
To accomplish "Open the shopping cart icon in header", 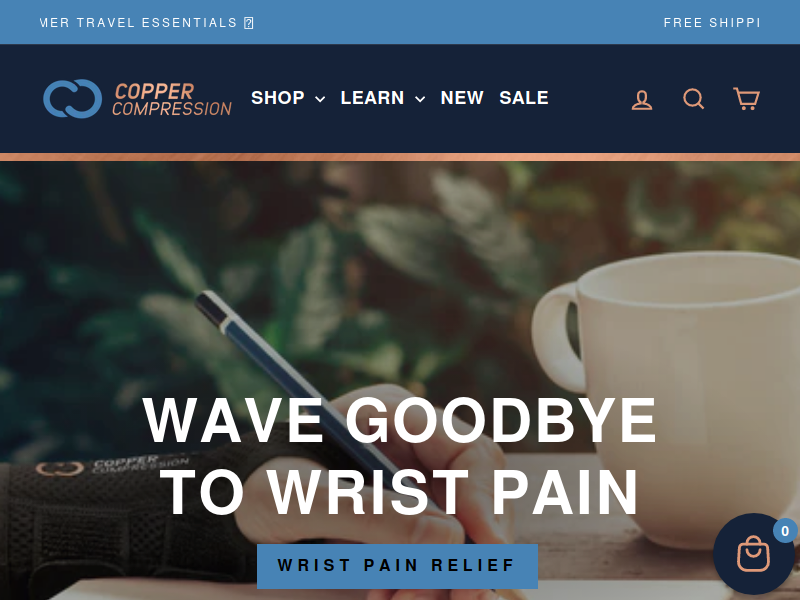I will (746, 98).
